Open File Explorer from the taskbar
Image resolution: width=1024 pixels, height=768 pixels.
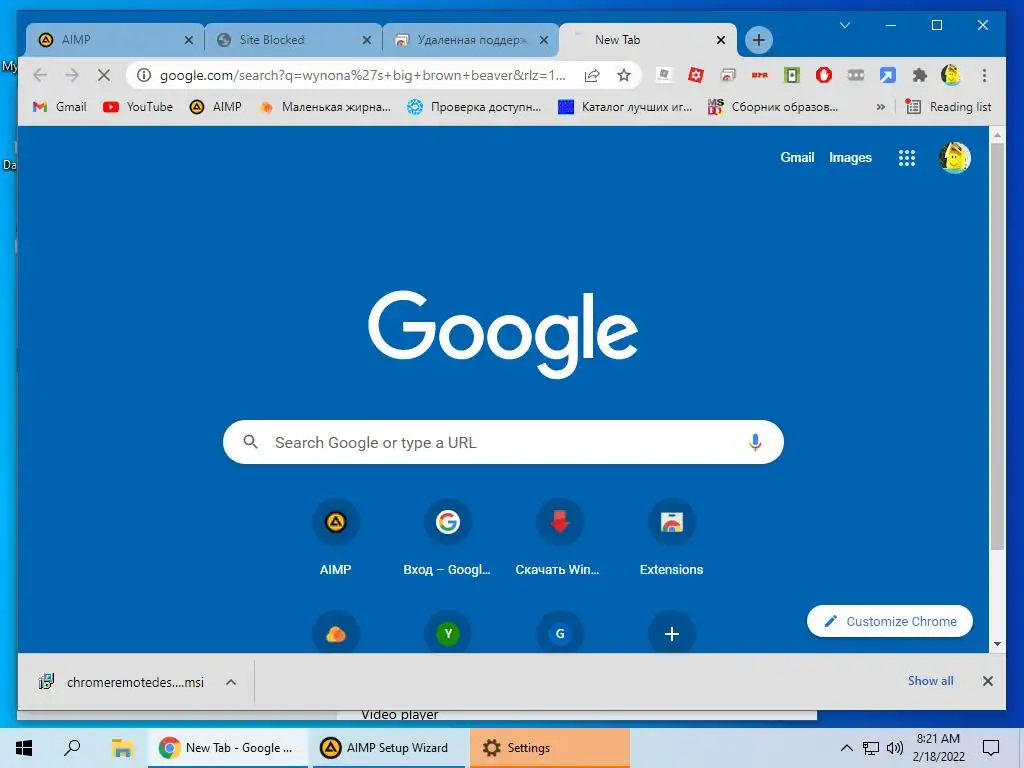click(121, 748)
